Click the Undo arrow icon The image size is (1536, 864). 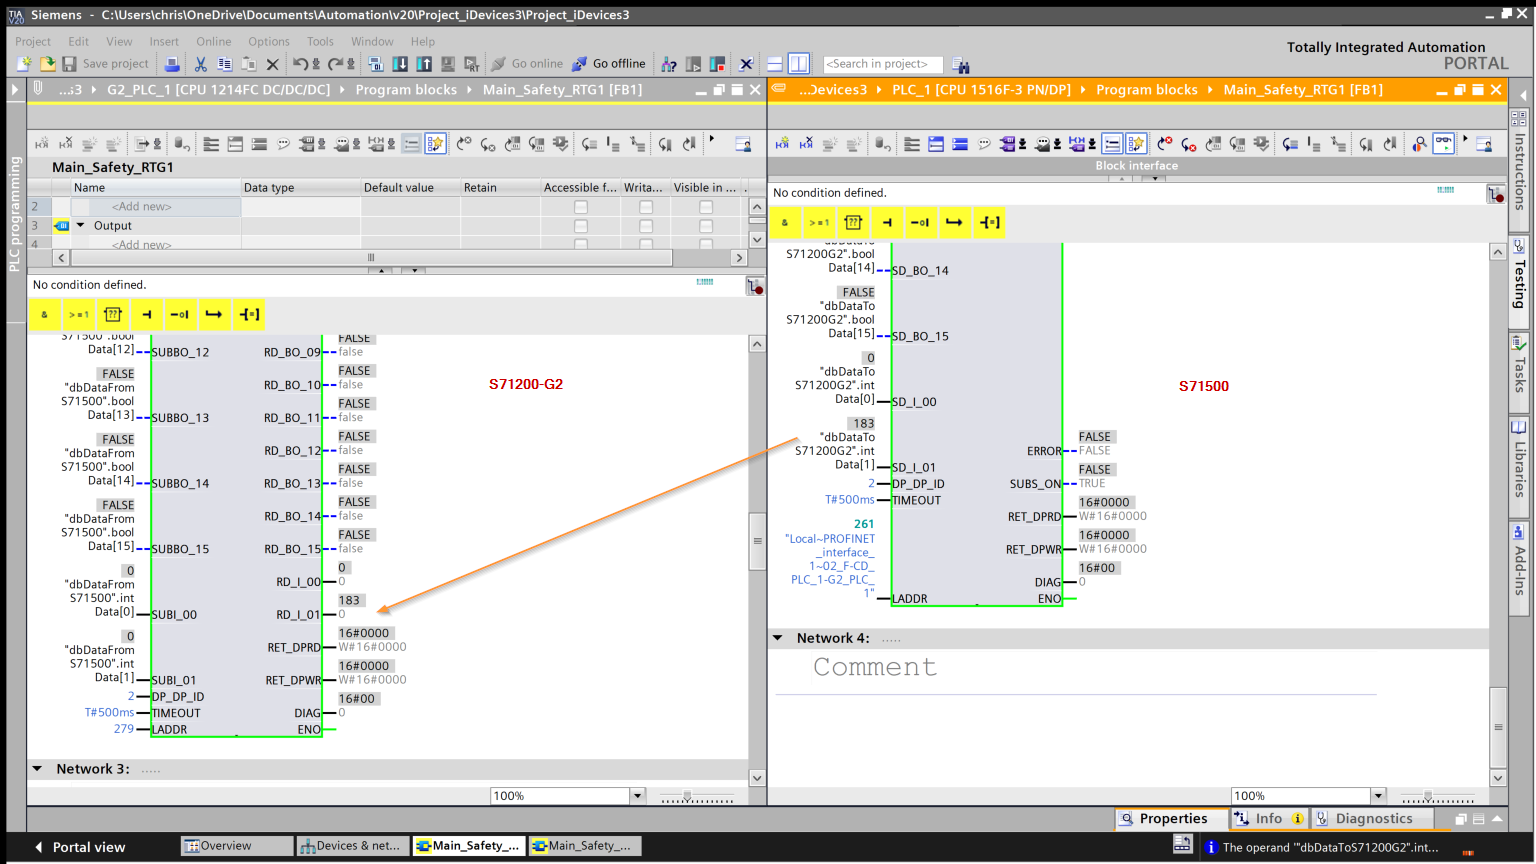(300, 64)
